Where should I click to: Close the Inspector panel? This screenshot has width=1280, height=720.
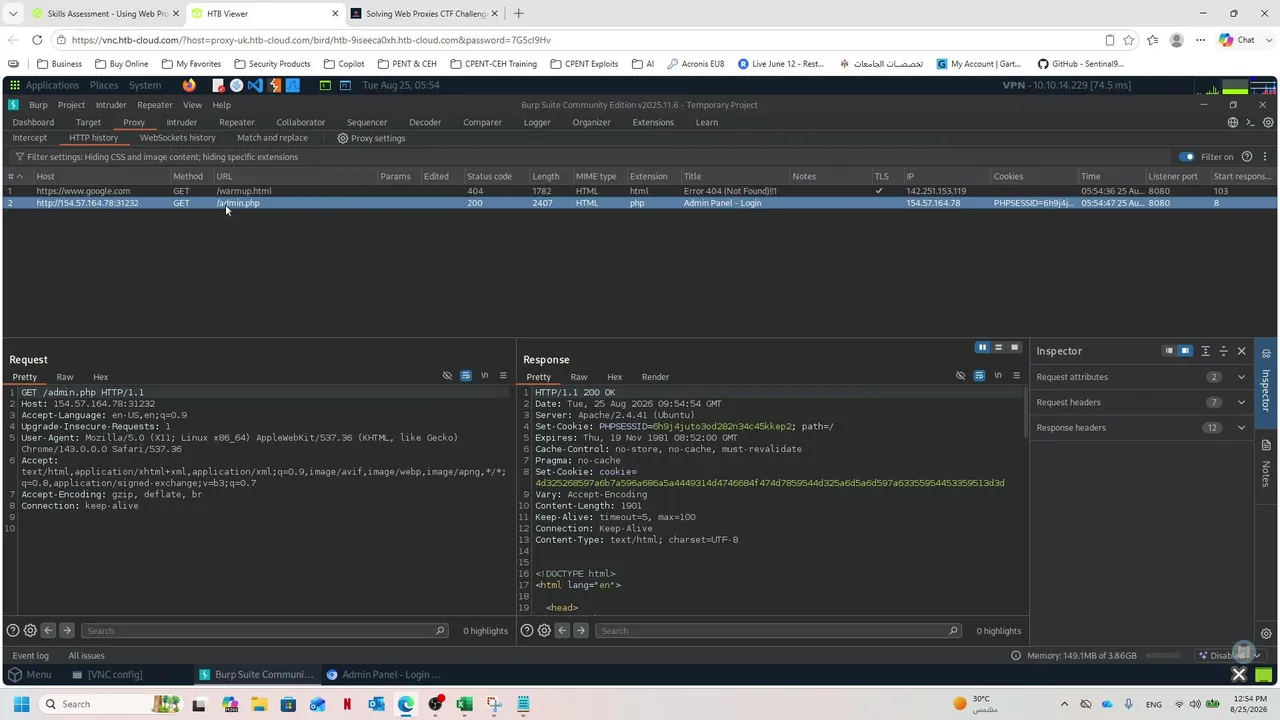pyautogui.click(x=1242, y=351)
